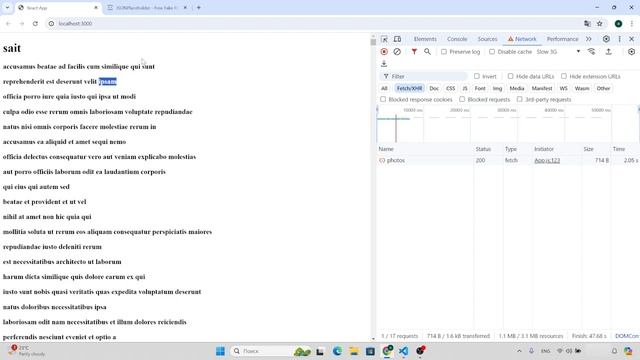Check the Invert filter option
640x360 pixels.
477,76
